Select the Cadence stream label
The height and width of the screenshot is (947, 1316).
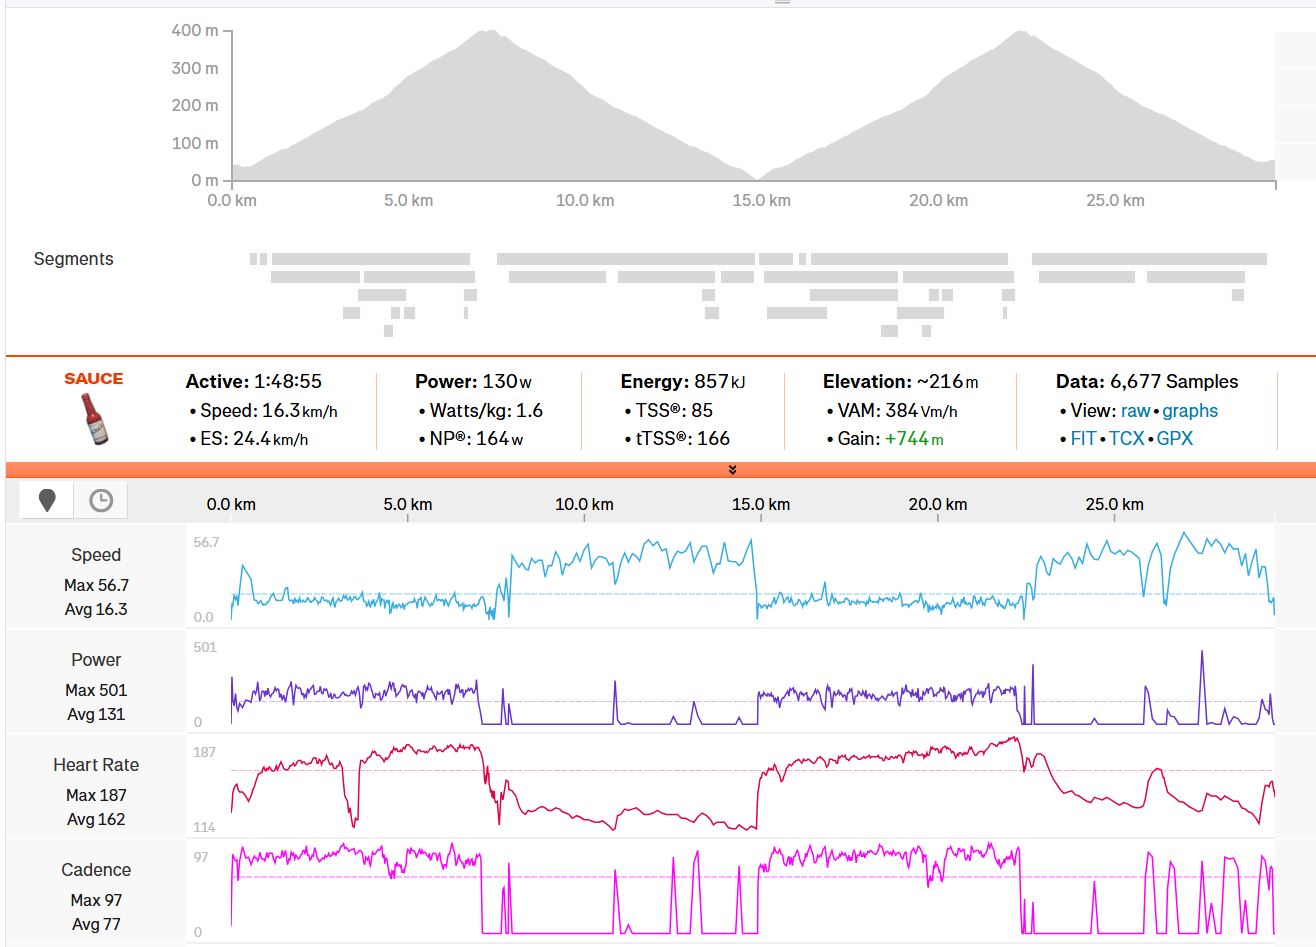coord(96,870)
